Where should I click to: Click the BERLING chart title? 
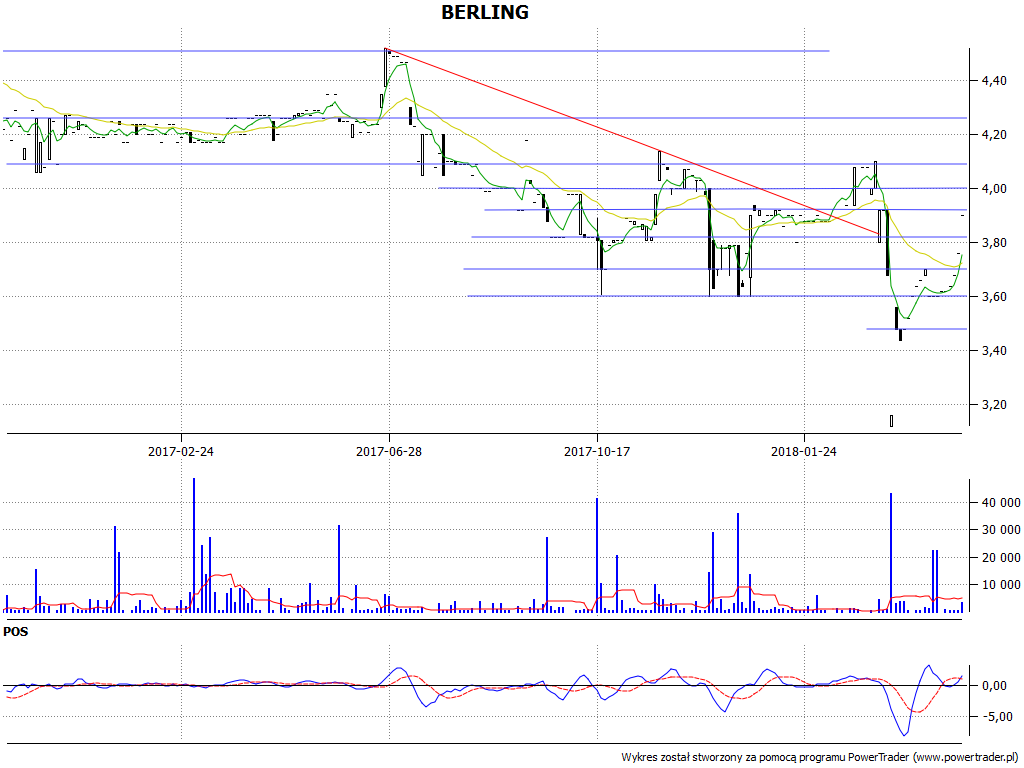point(485,12)
